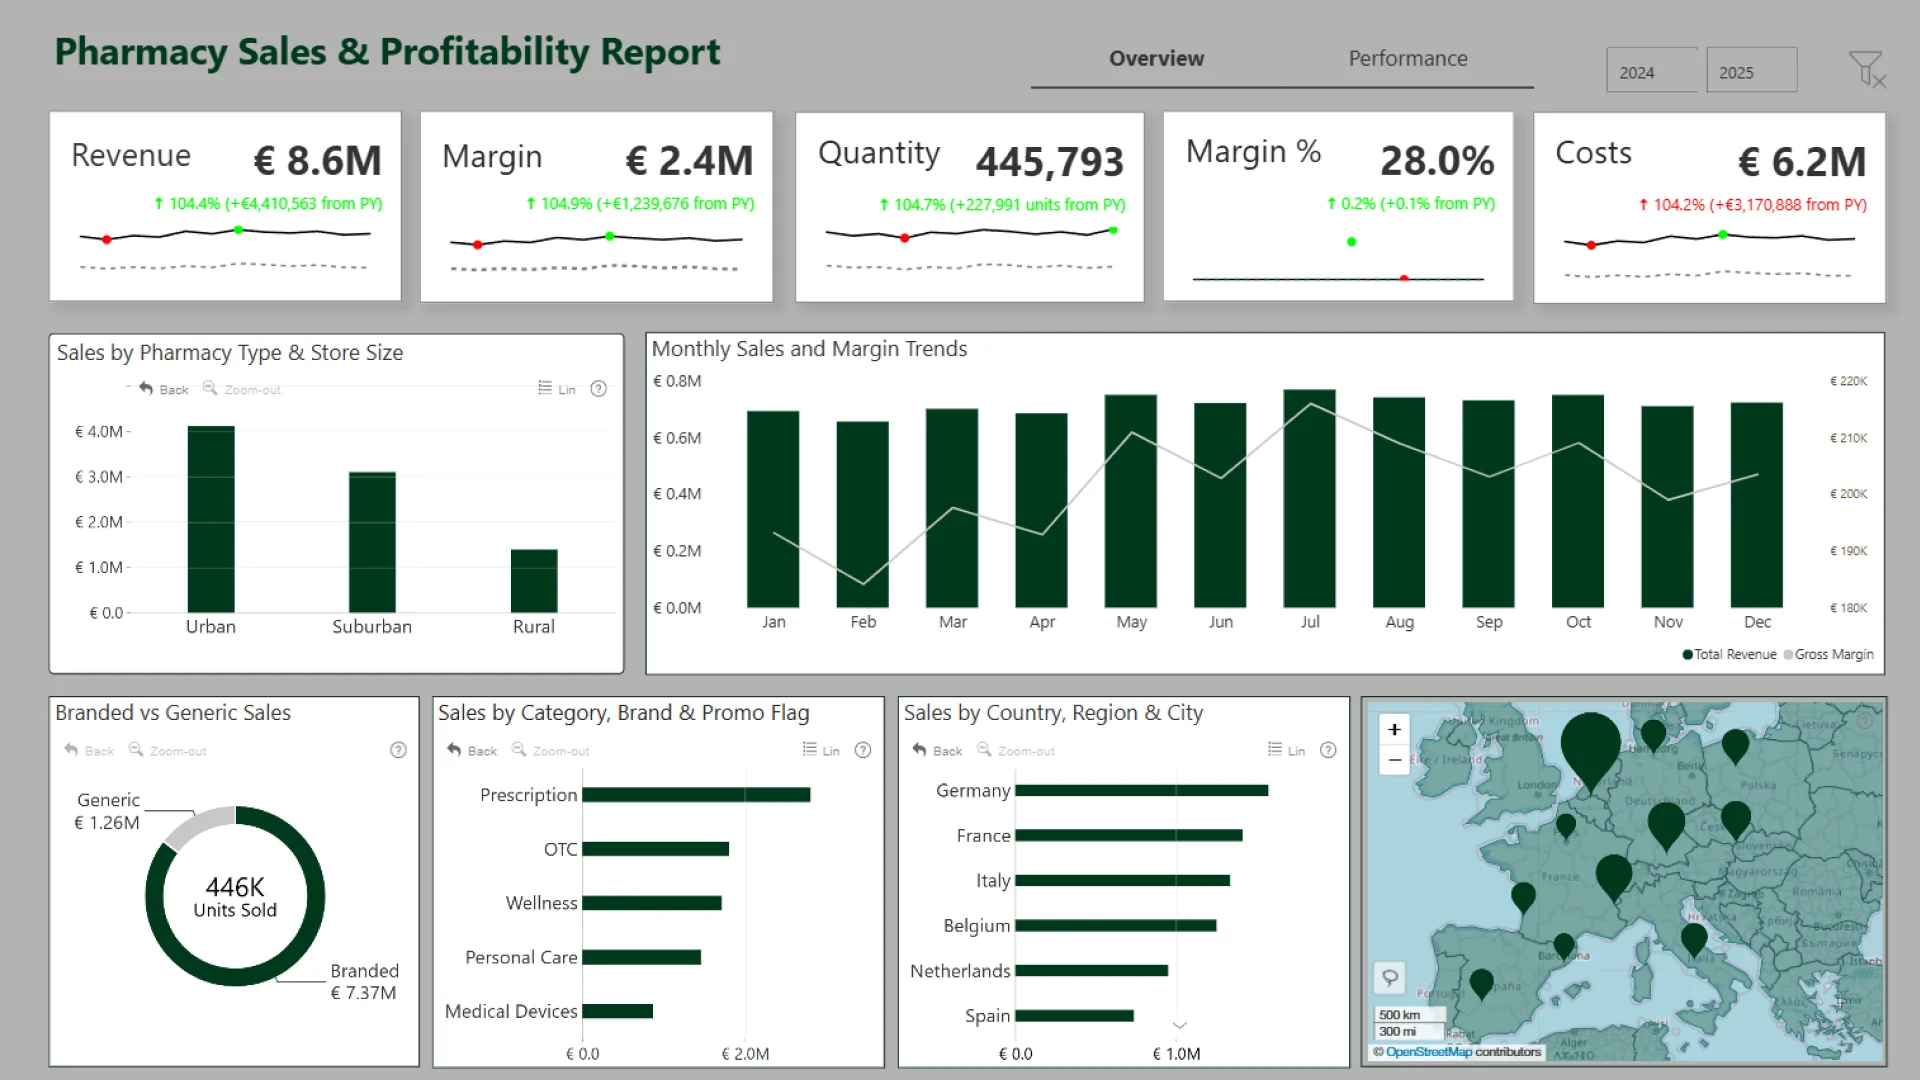Drill into the Urban pharmacy bar
Viewport: 1920px width, 1080px height.
click(211, 520)
